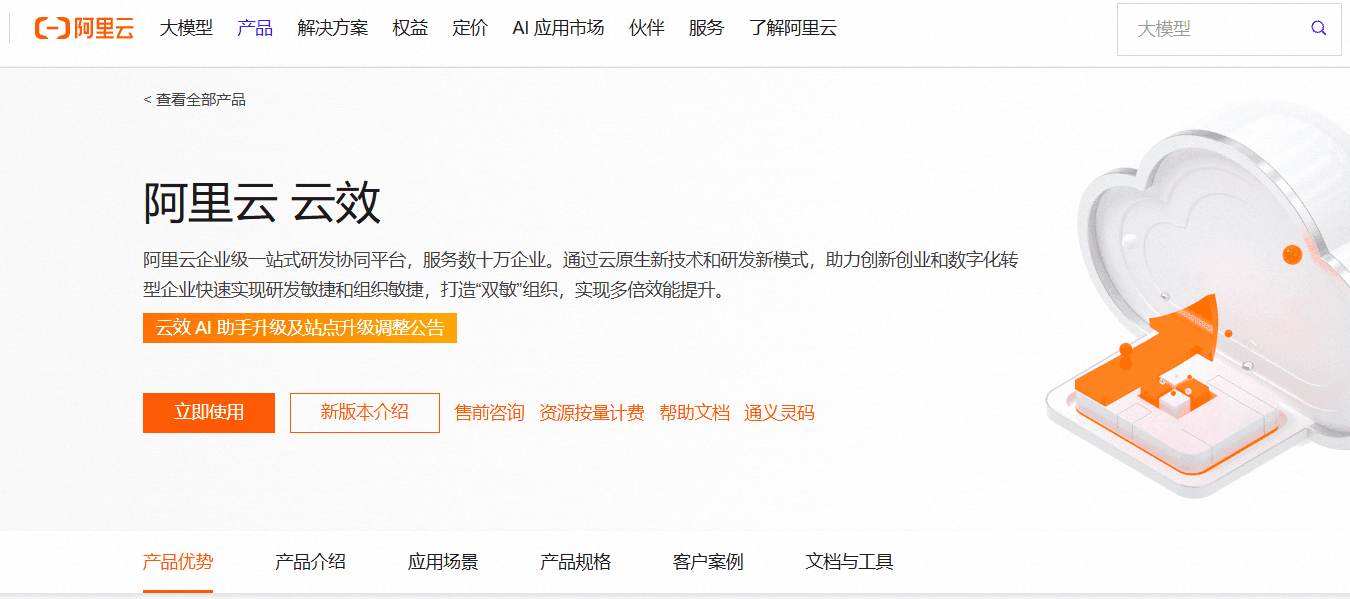Select the 产品优势 tab
1350x599 pixels.
(x=178, y=562)
